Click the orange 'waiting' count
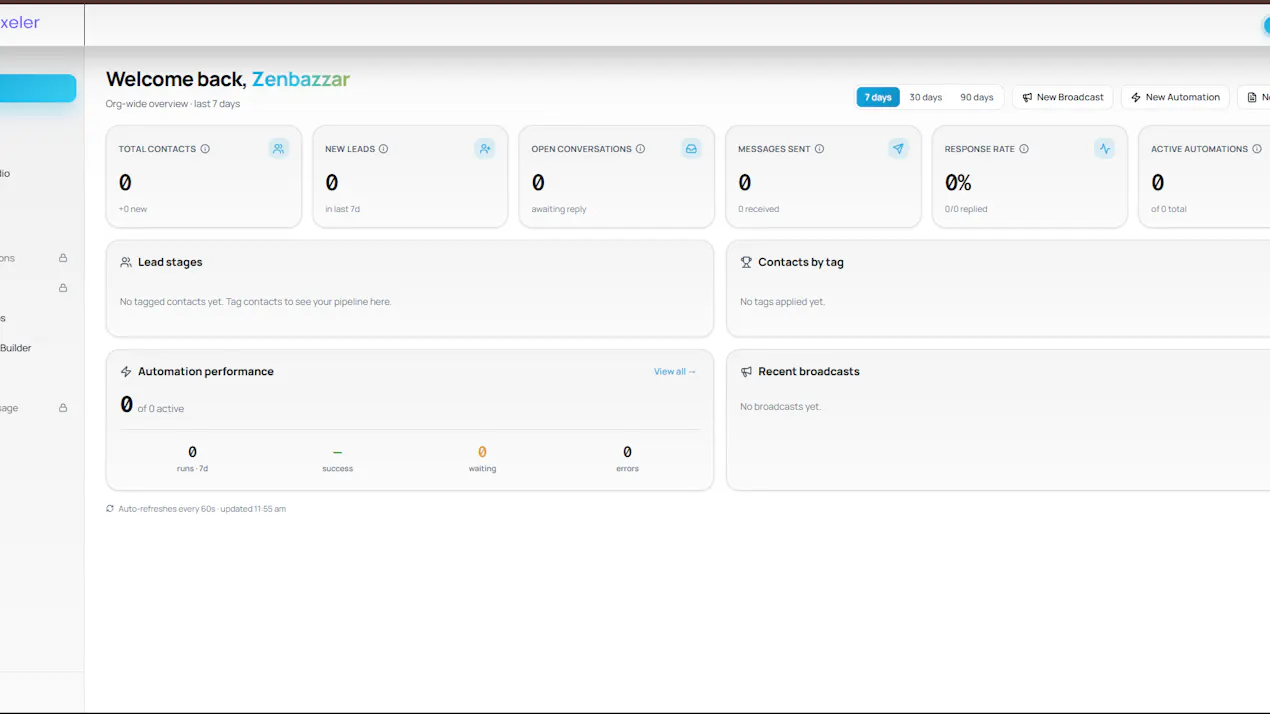This screenshot has width=1270, height=714. 482,452
